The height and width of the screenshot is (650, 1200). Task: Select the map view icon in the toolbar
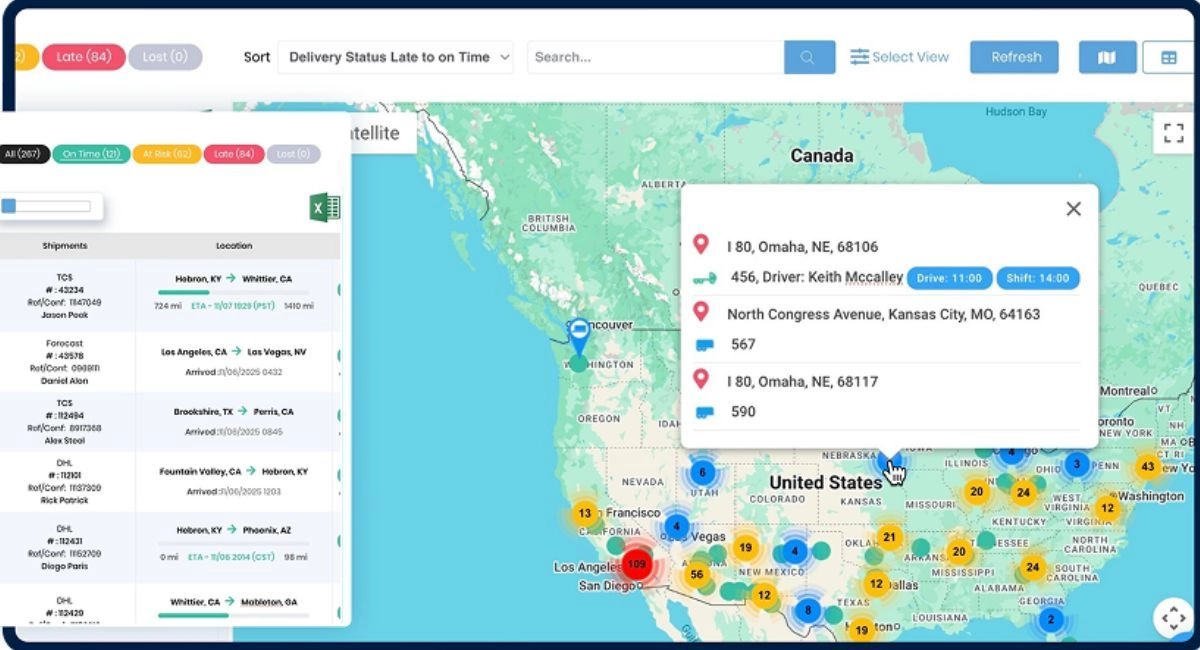(1106, 57)
